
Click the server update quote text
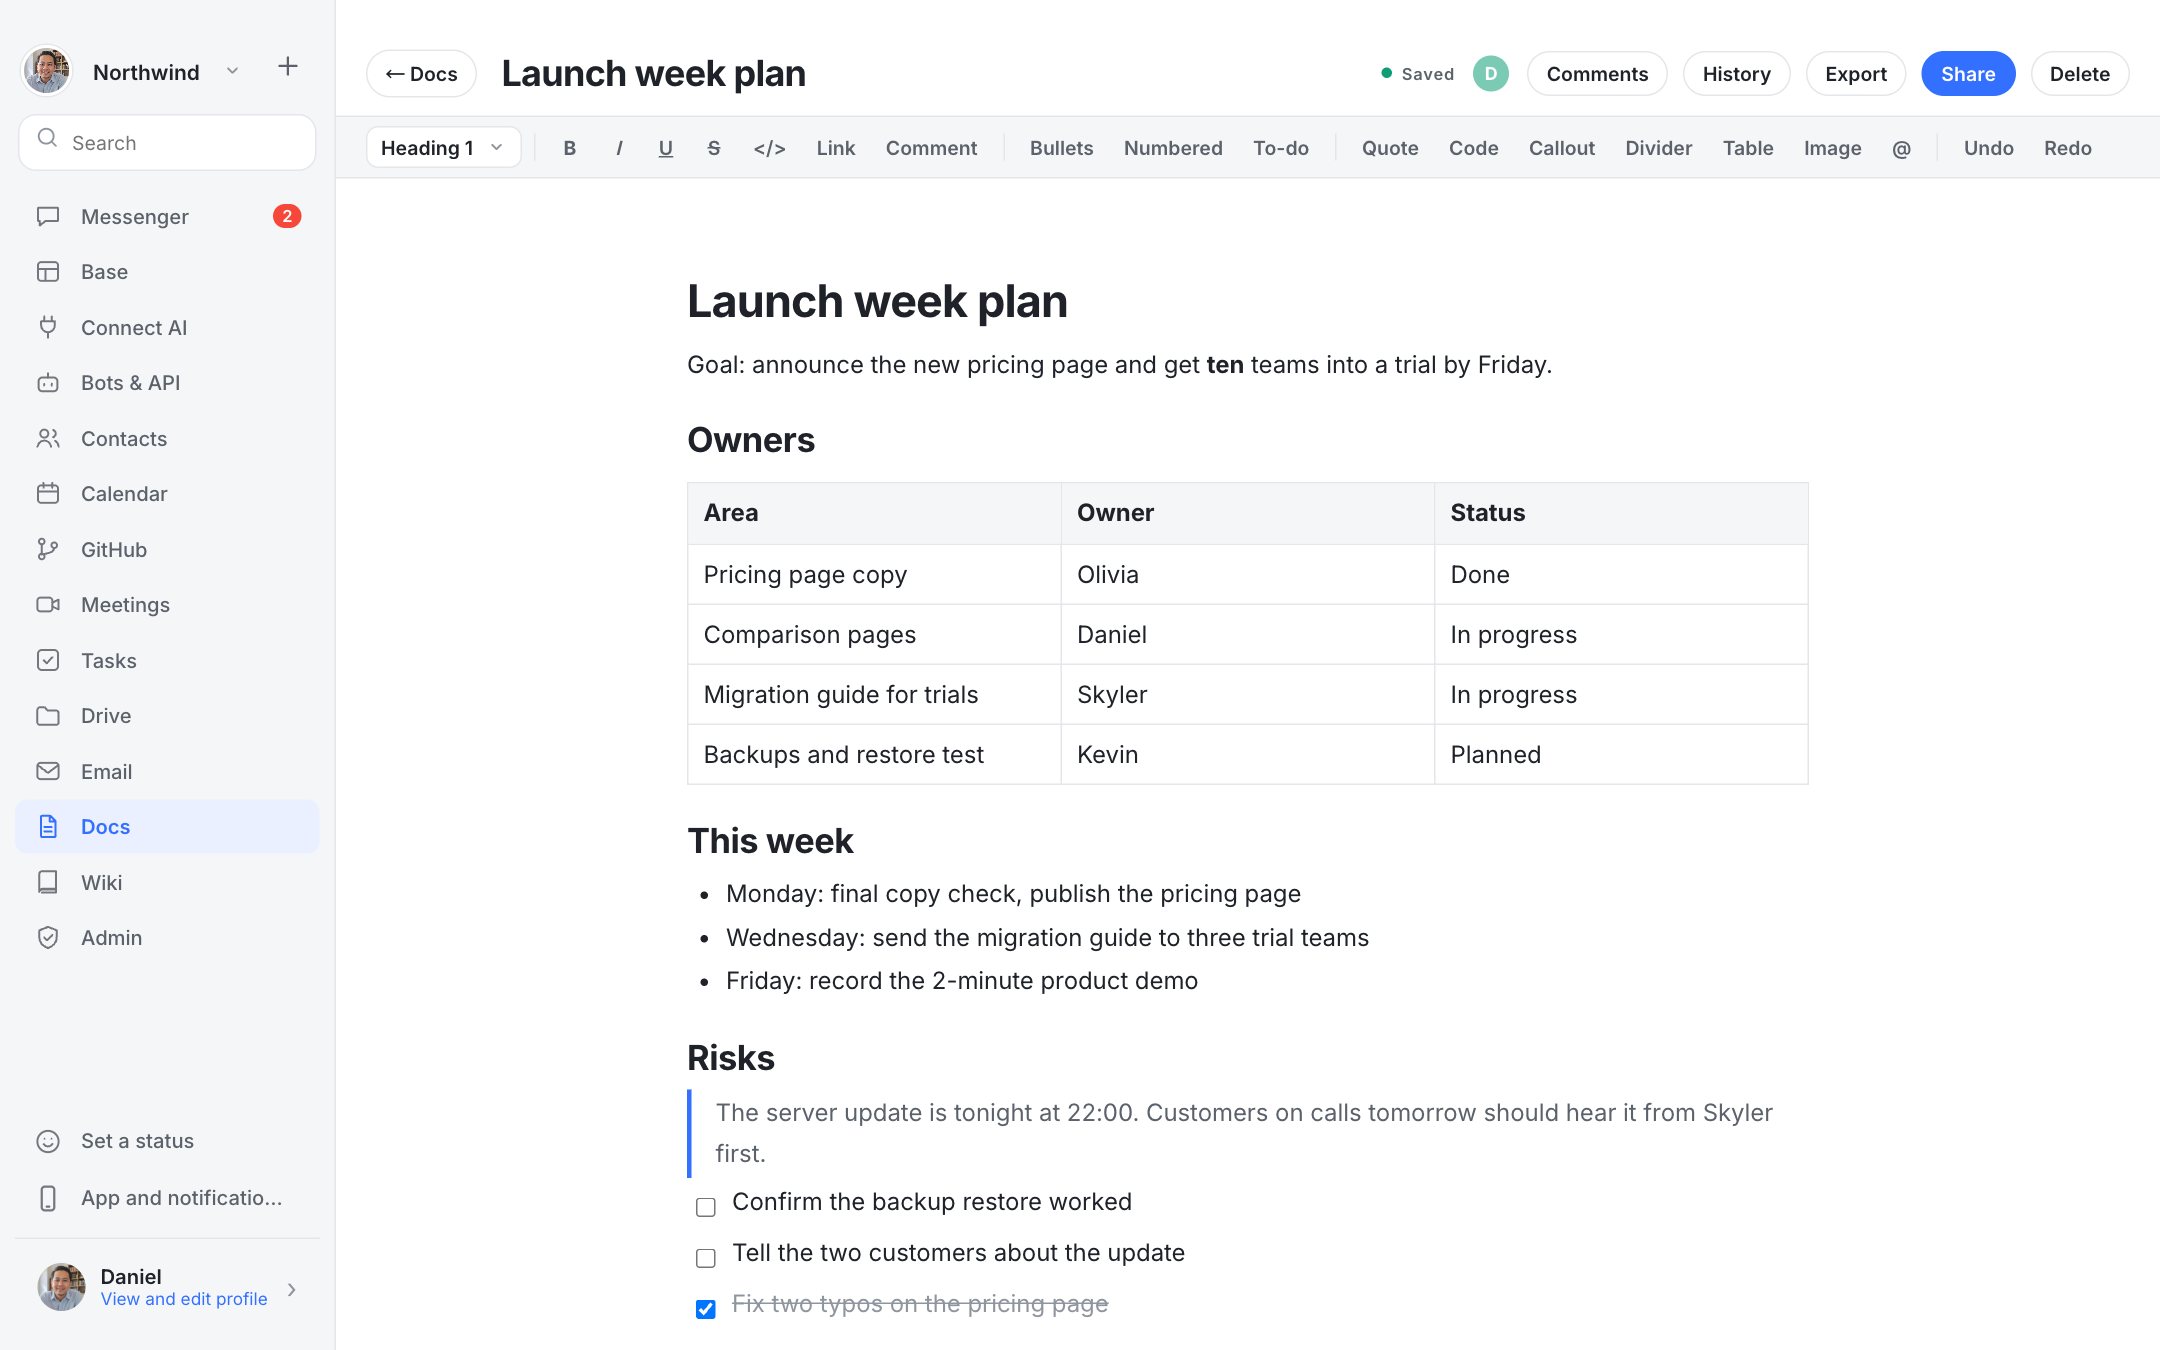coord(1244,1133)
